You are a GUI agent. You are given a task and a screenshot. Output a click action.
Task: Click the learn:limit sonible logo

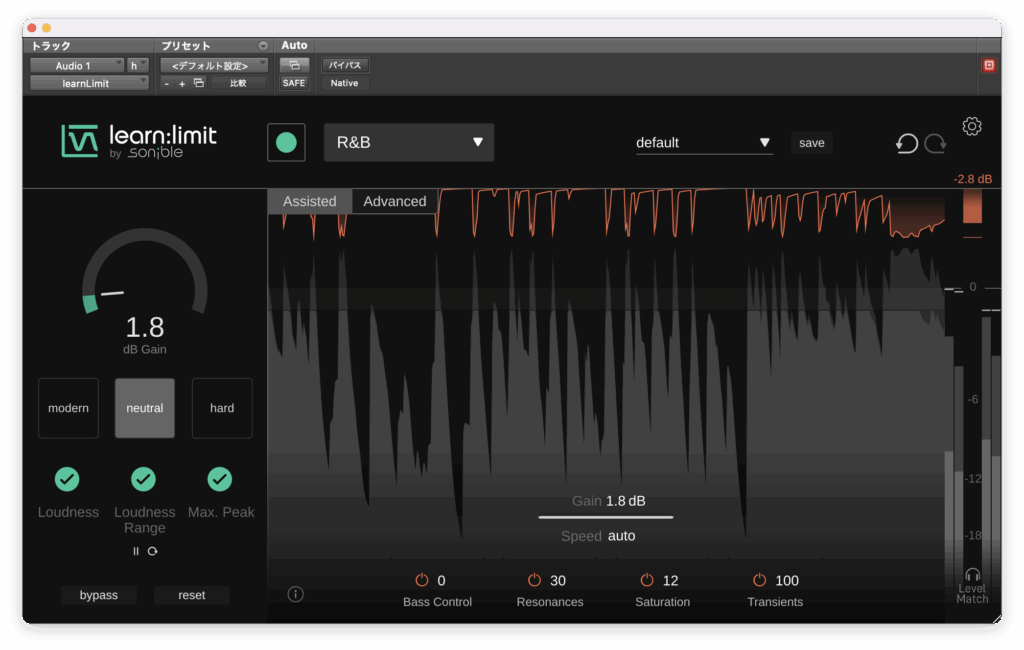pyautogui.click(x=139, y=141)
